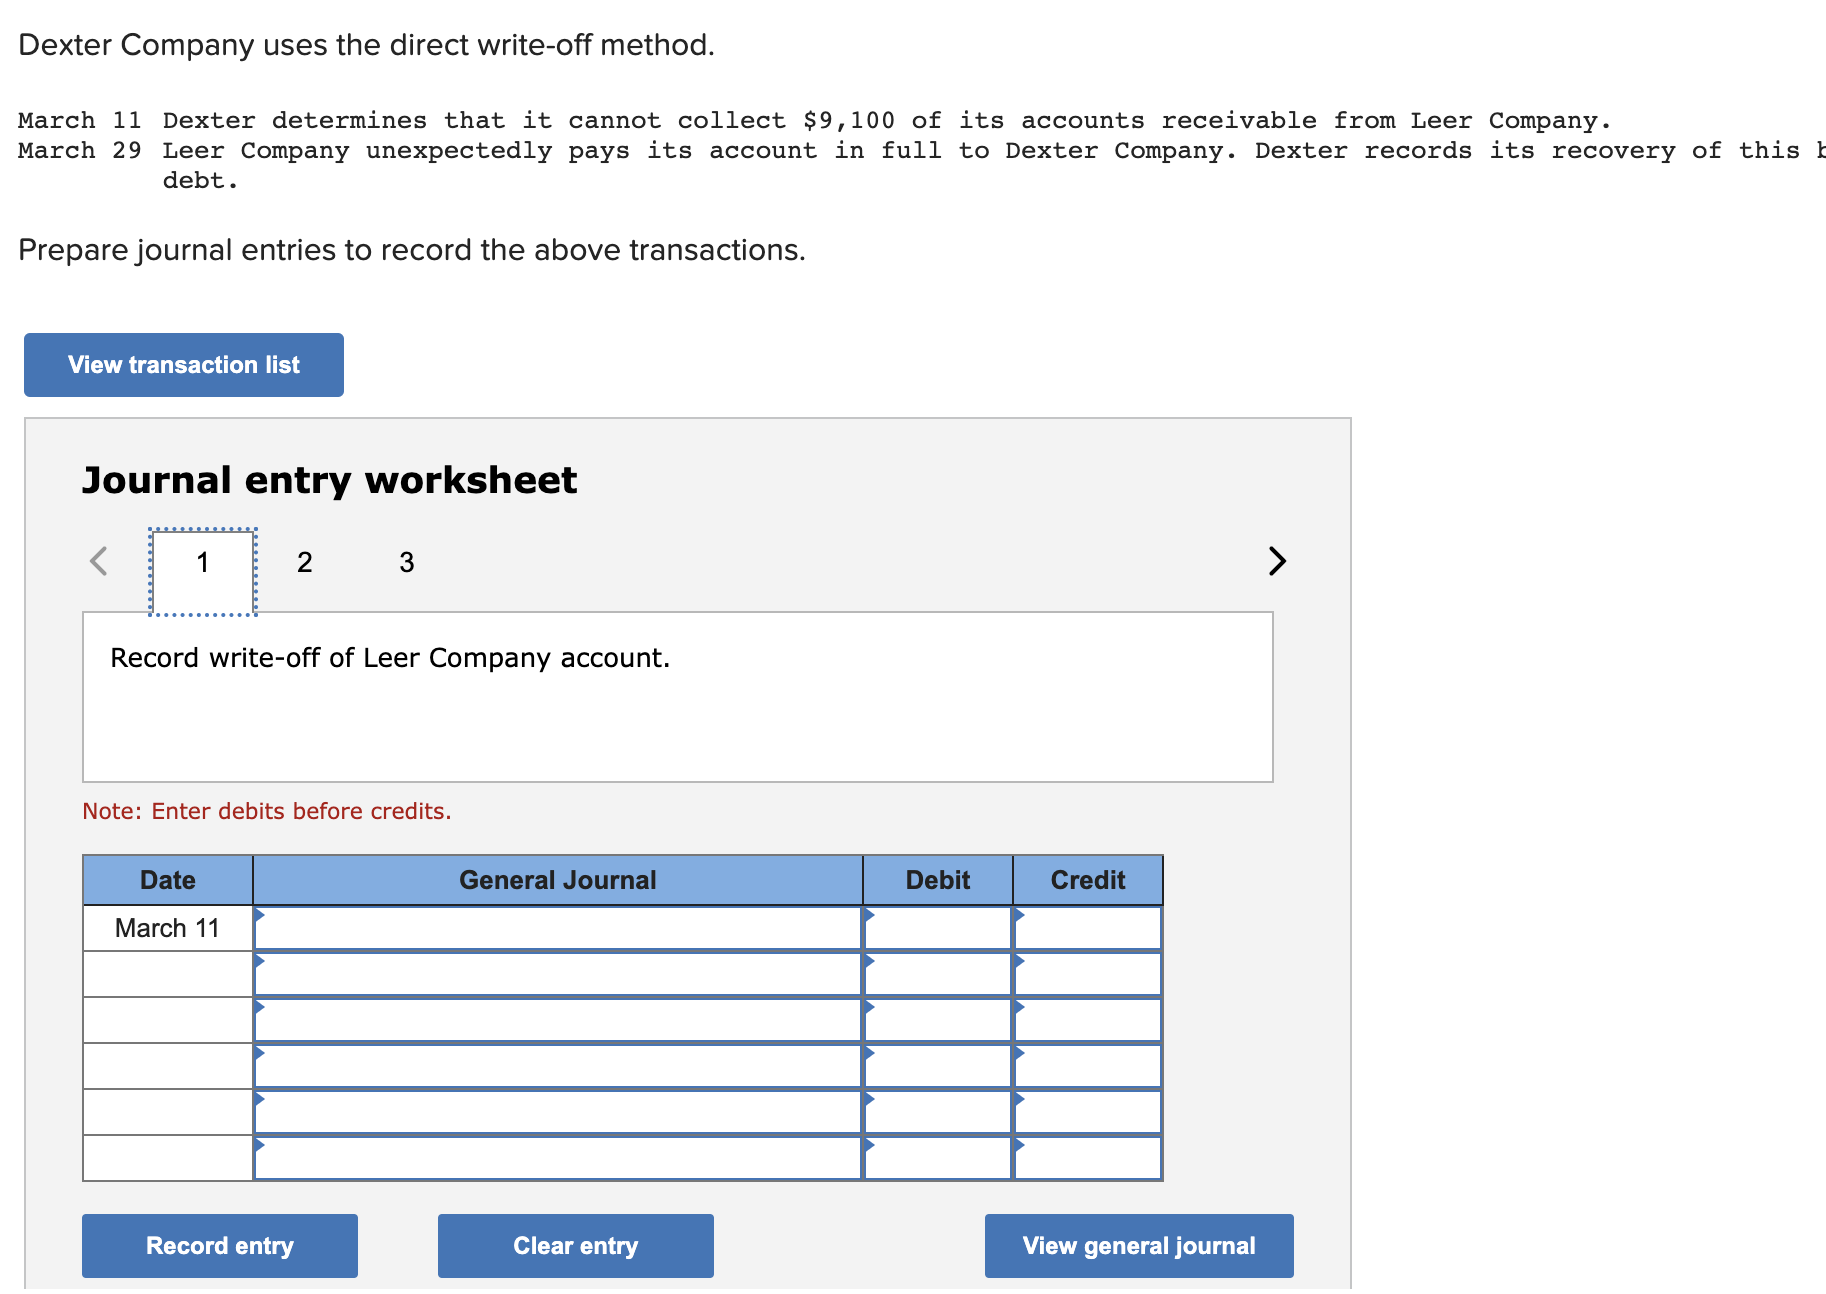Screen dimensions: 1826x1294
Task: Click the Record entry button
Action: point(219,1245)
